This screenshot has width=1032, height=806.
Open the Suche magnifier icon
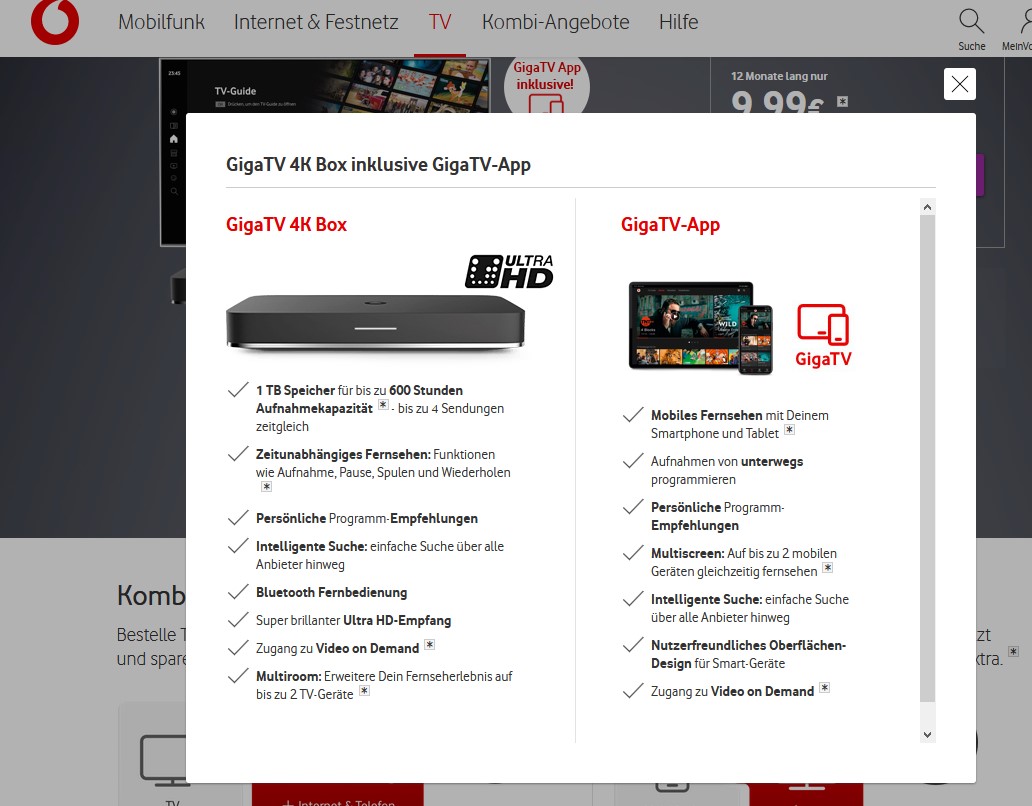[971, 21]
